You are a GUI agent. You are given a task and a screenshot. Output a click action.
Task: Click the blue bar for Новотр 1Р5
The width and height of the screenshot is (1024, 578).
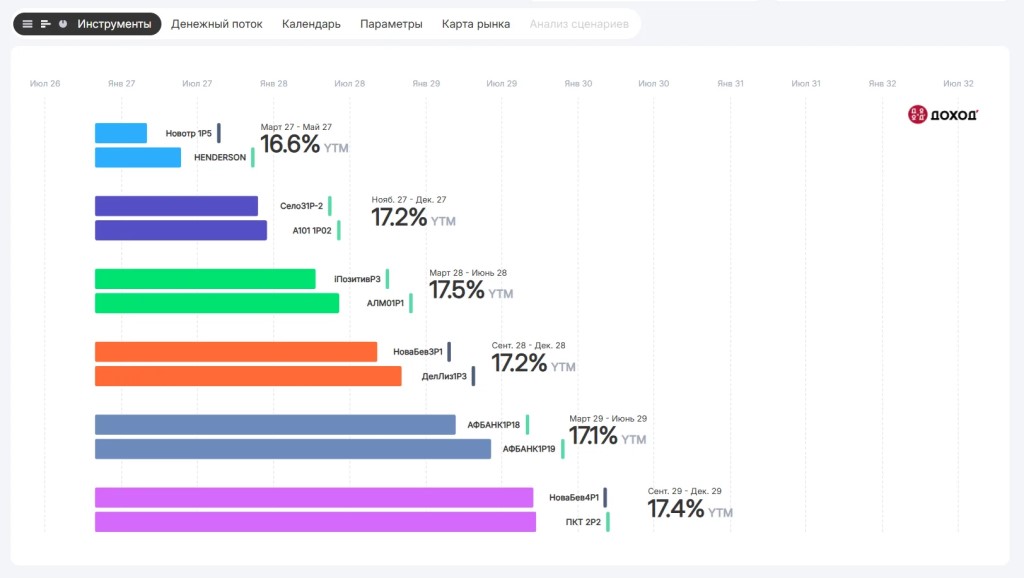click(121, 133)
